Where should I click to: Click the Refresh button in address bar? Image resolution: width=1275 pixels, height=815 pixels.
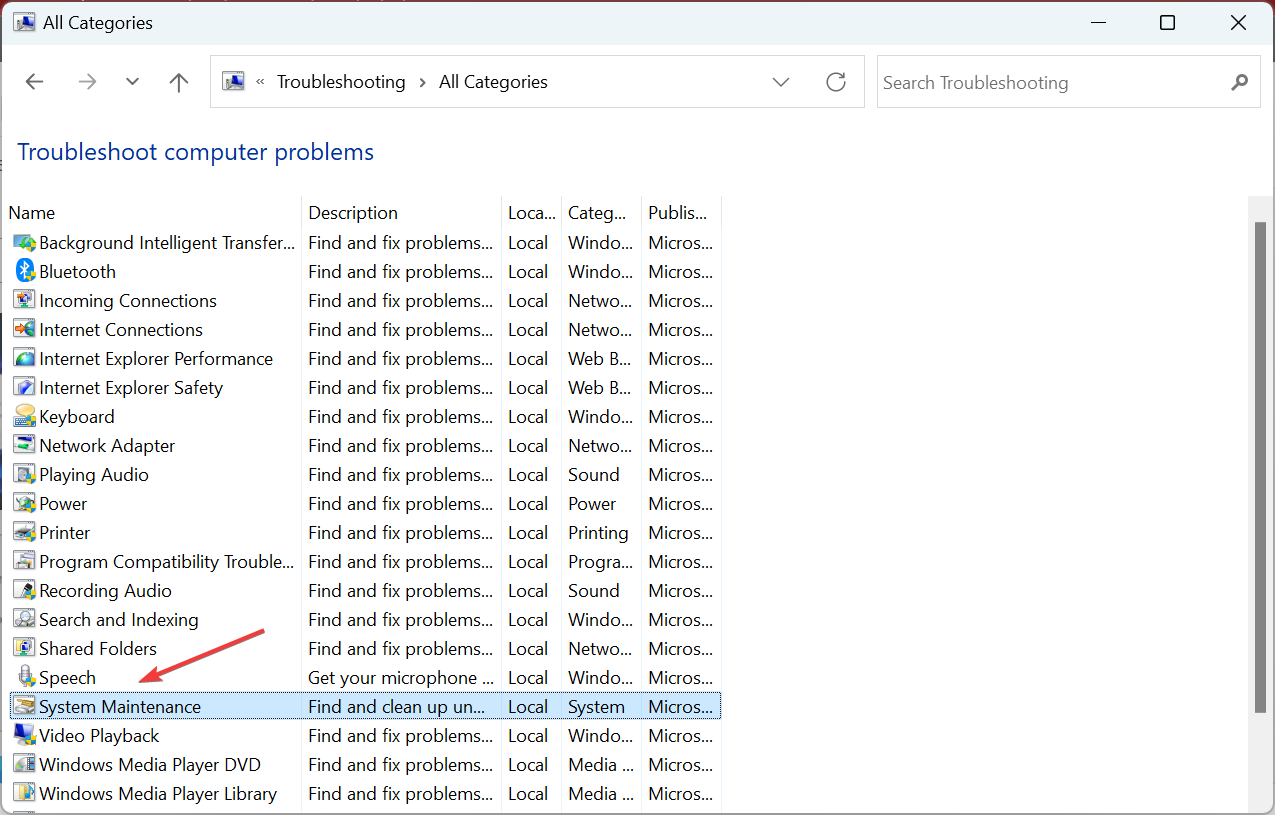tap(836, 82)
